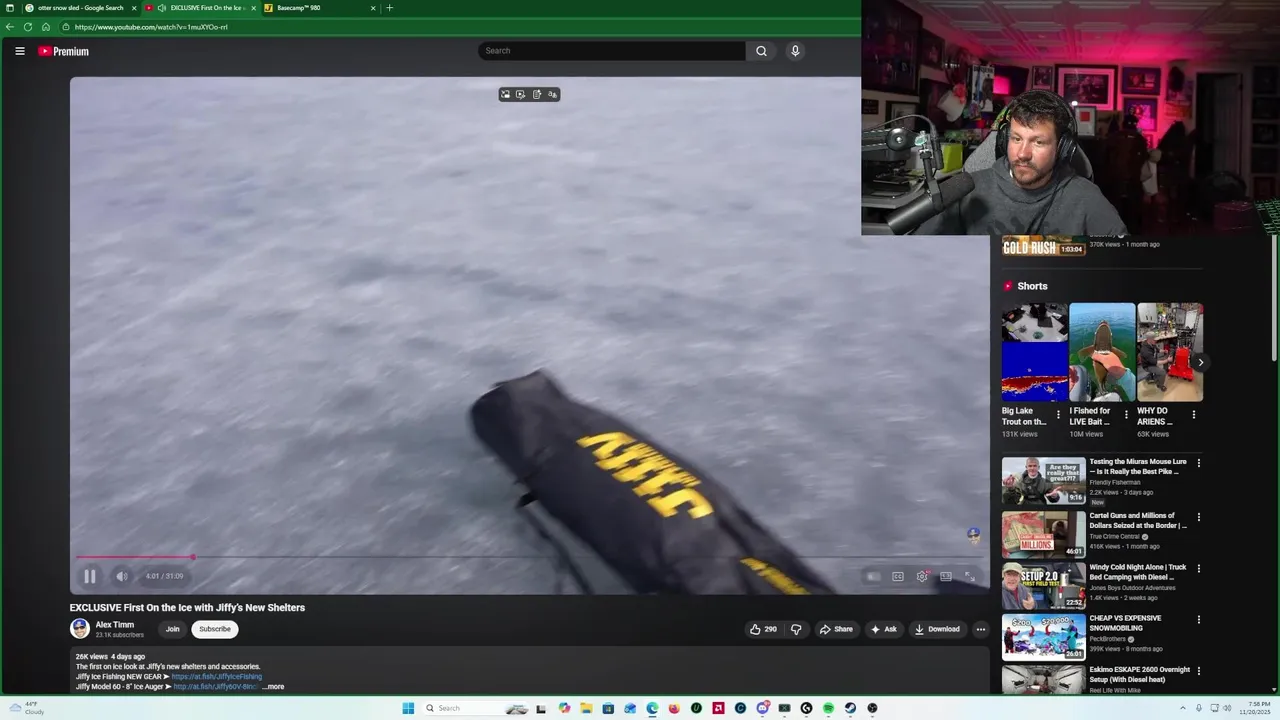Open Spotify from the taskbar
Image resolution: width=1280 pixels, height=720 pixels.
[828, 708]
